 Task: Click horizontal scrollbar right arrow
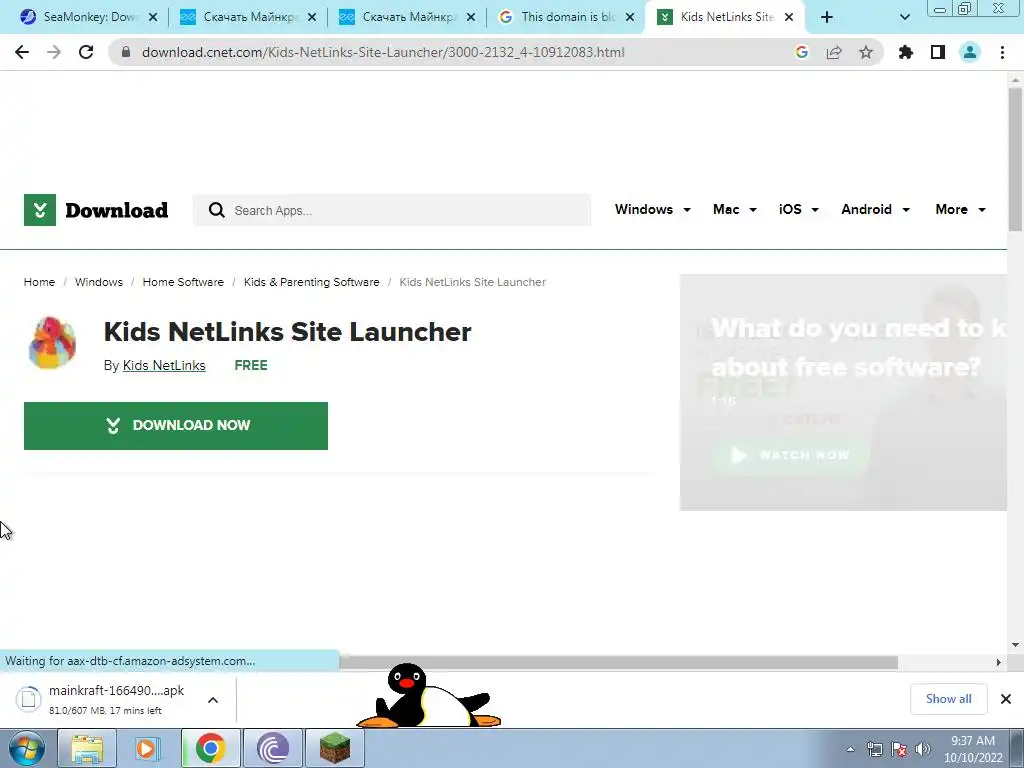(x=999, y=662)
